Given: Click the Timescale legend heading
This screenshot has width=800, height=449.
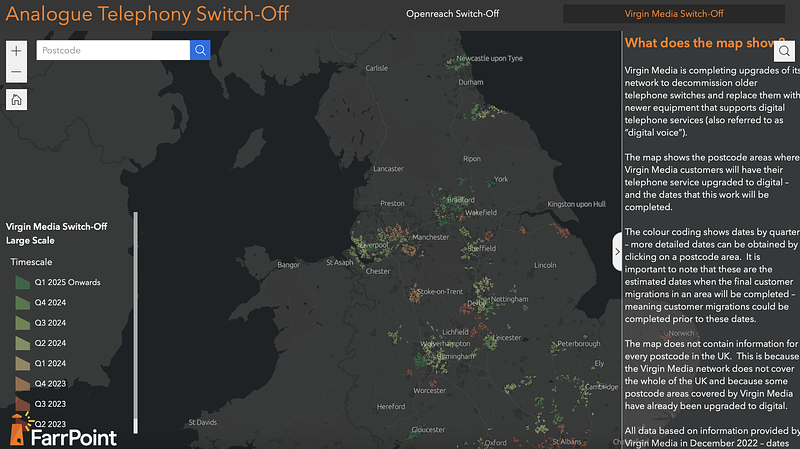Looking at the screenshot, I should point(31,262).
